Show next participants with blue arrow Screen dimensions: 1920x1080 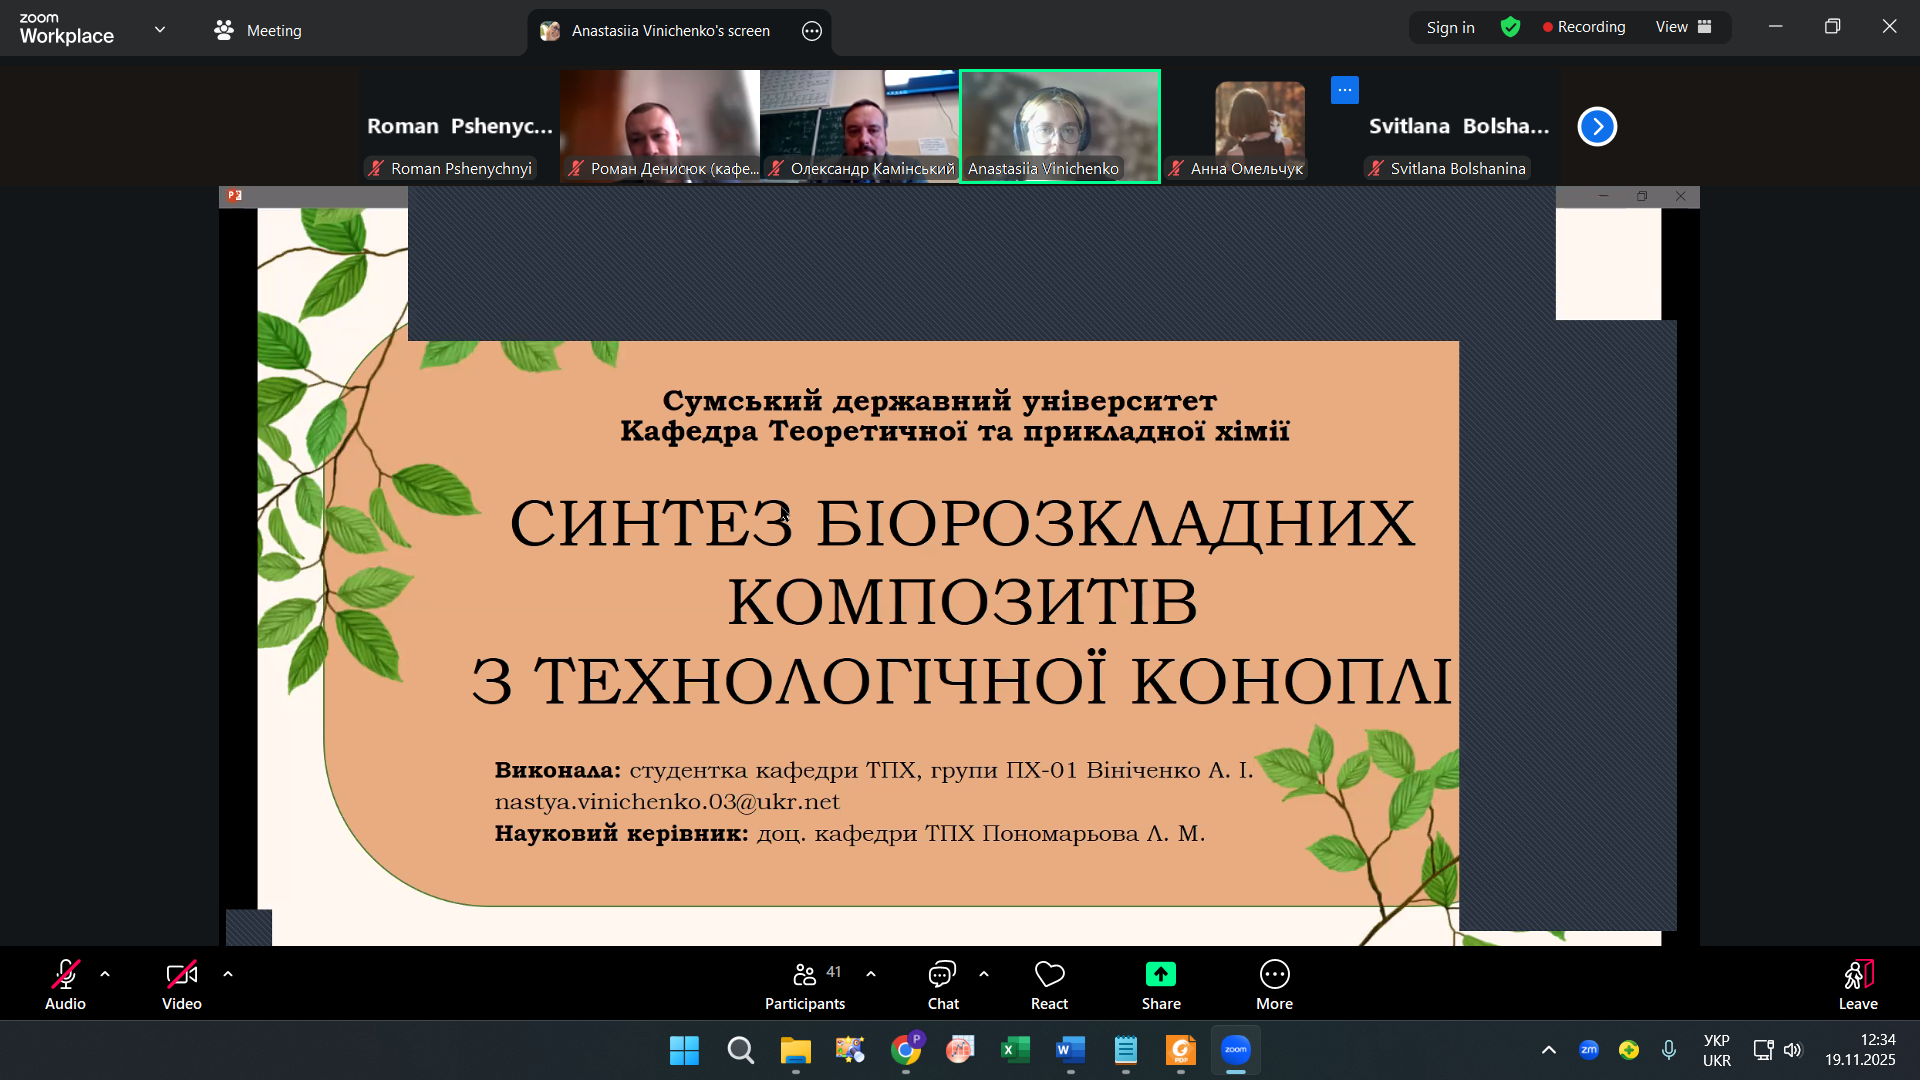(1597, 126)
